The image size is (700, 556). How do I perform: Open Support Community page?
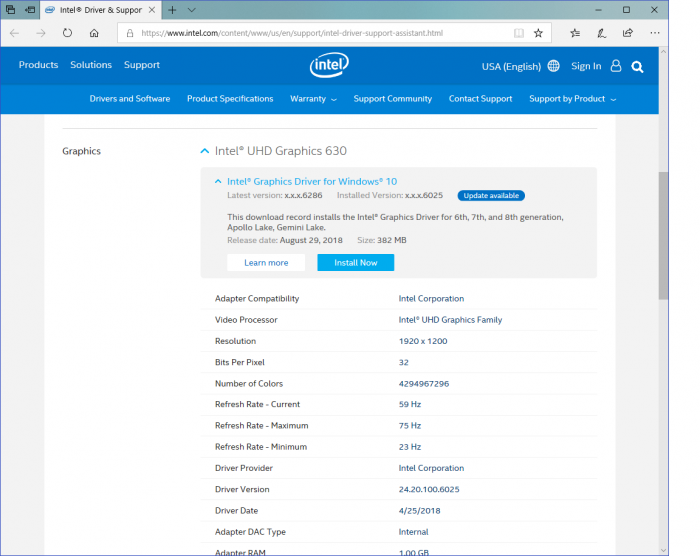(x=393, y=99)
